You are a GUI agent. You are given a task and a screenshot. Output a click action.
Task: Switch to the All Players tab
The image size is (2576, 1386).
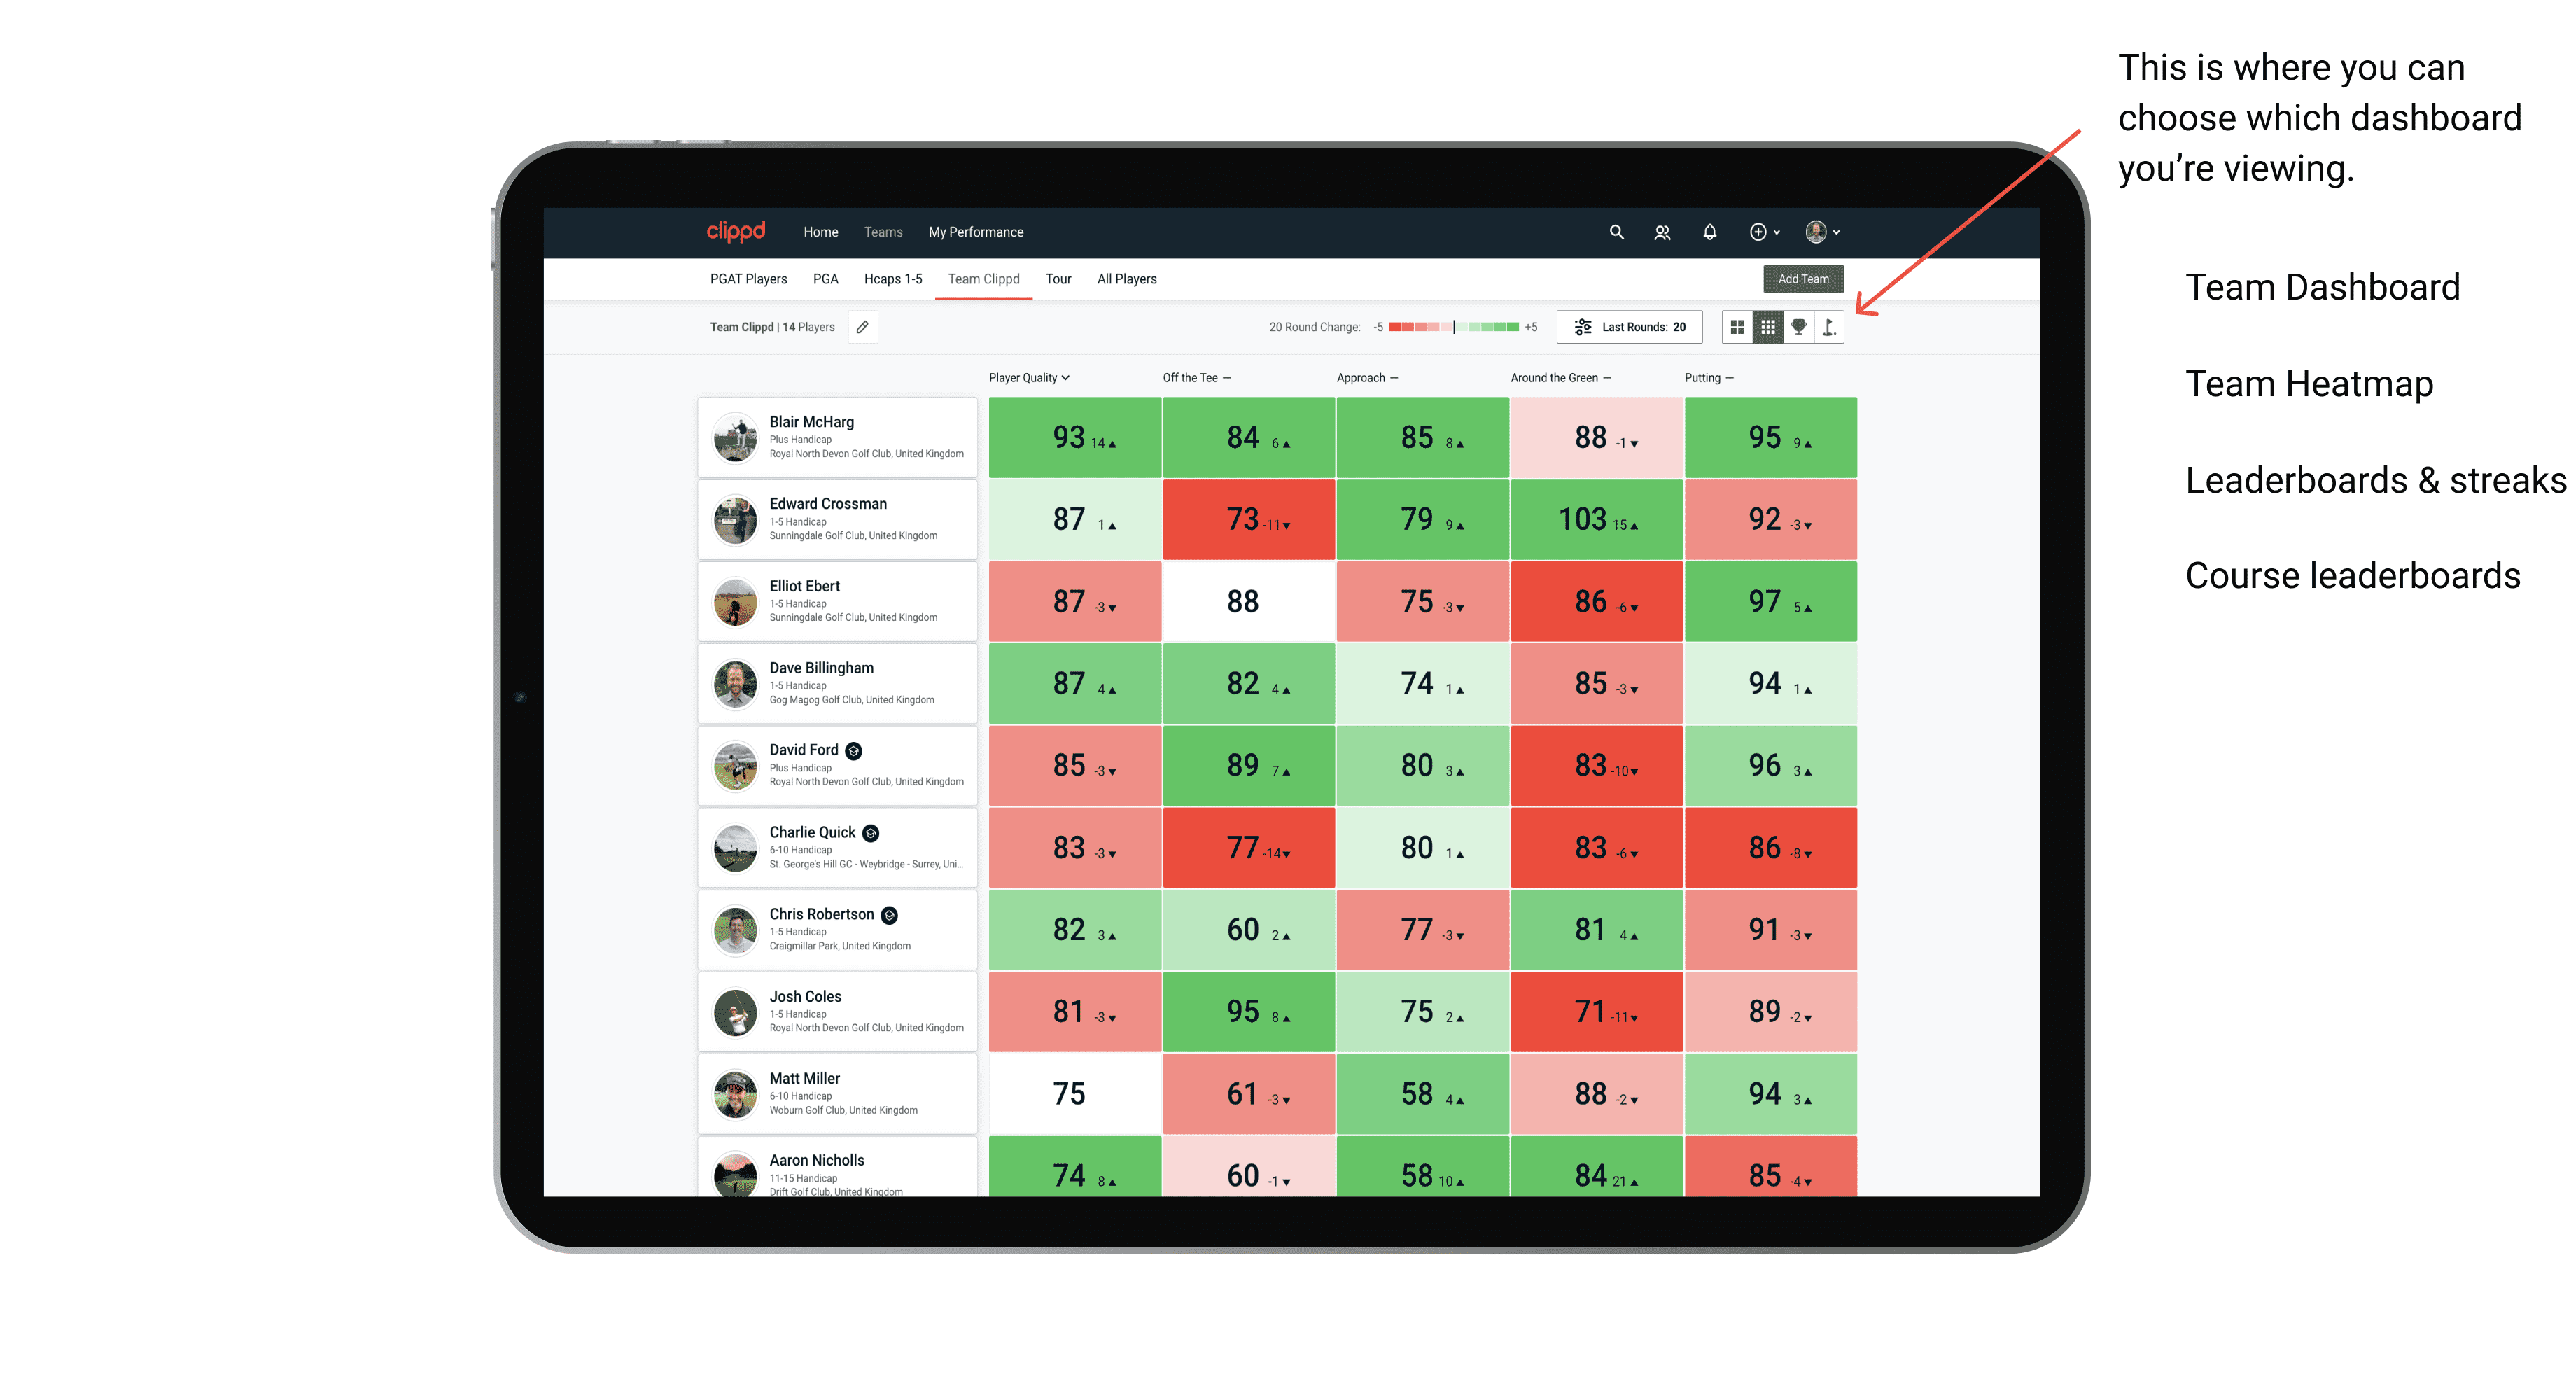[1126, 276]
